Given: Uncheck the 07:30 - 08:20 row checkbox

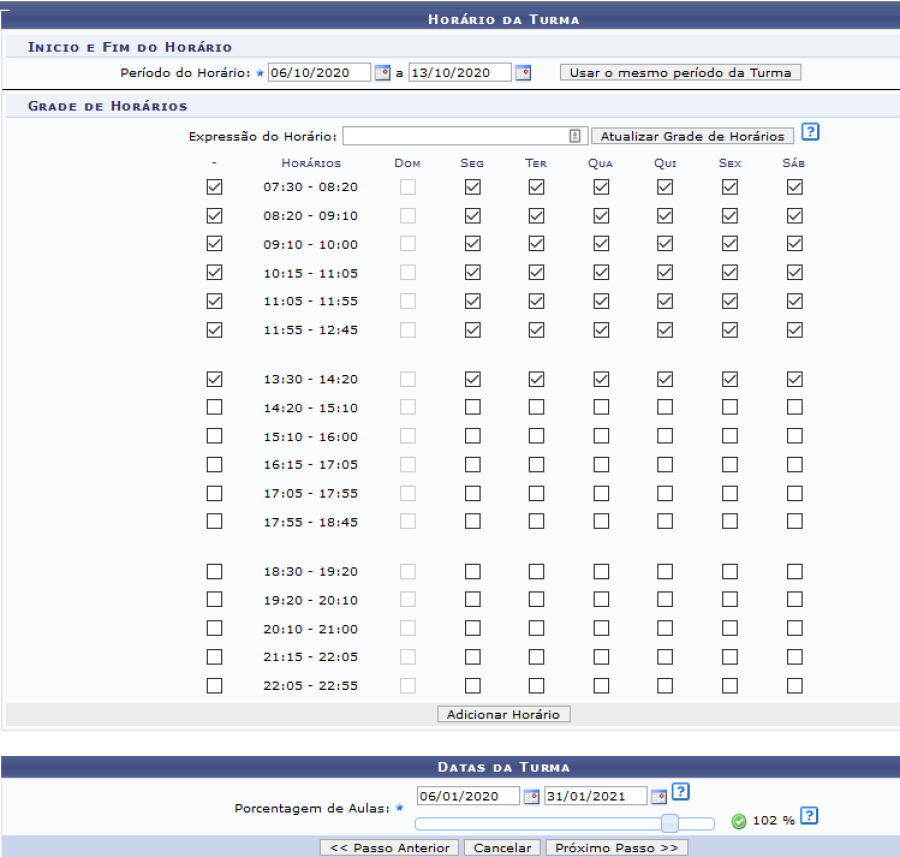Looking at the screenshot, I should pos(214,187).
